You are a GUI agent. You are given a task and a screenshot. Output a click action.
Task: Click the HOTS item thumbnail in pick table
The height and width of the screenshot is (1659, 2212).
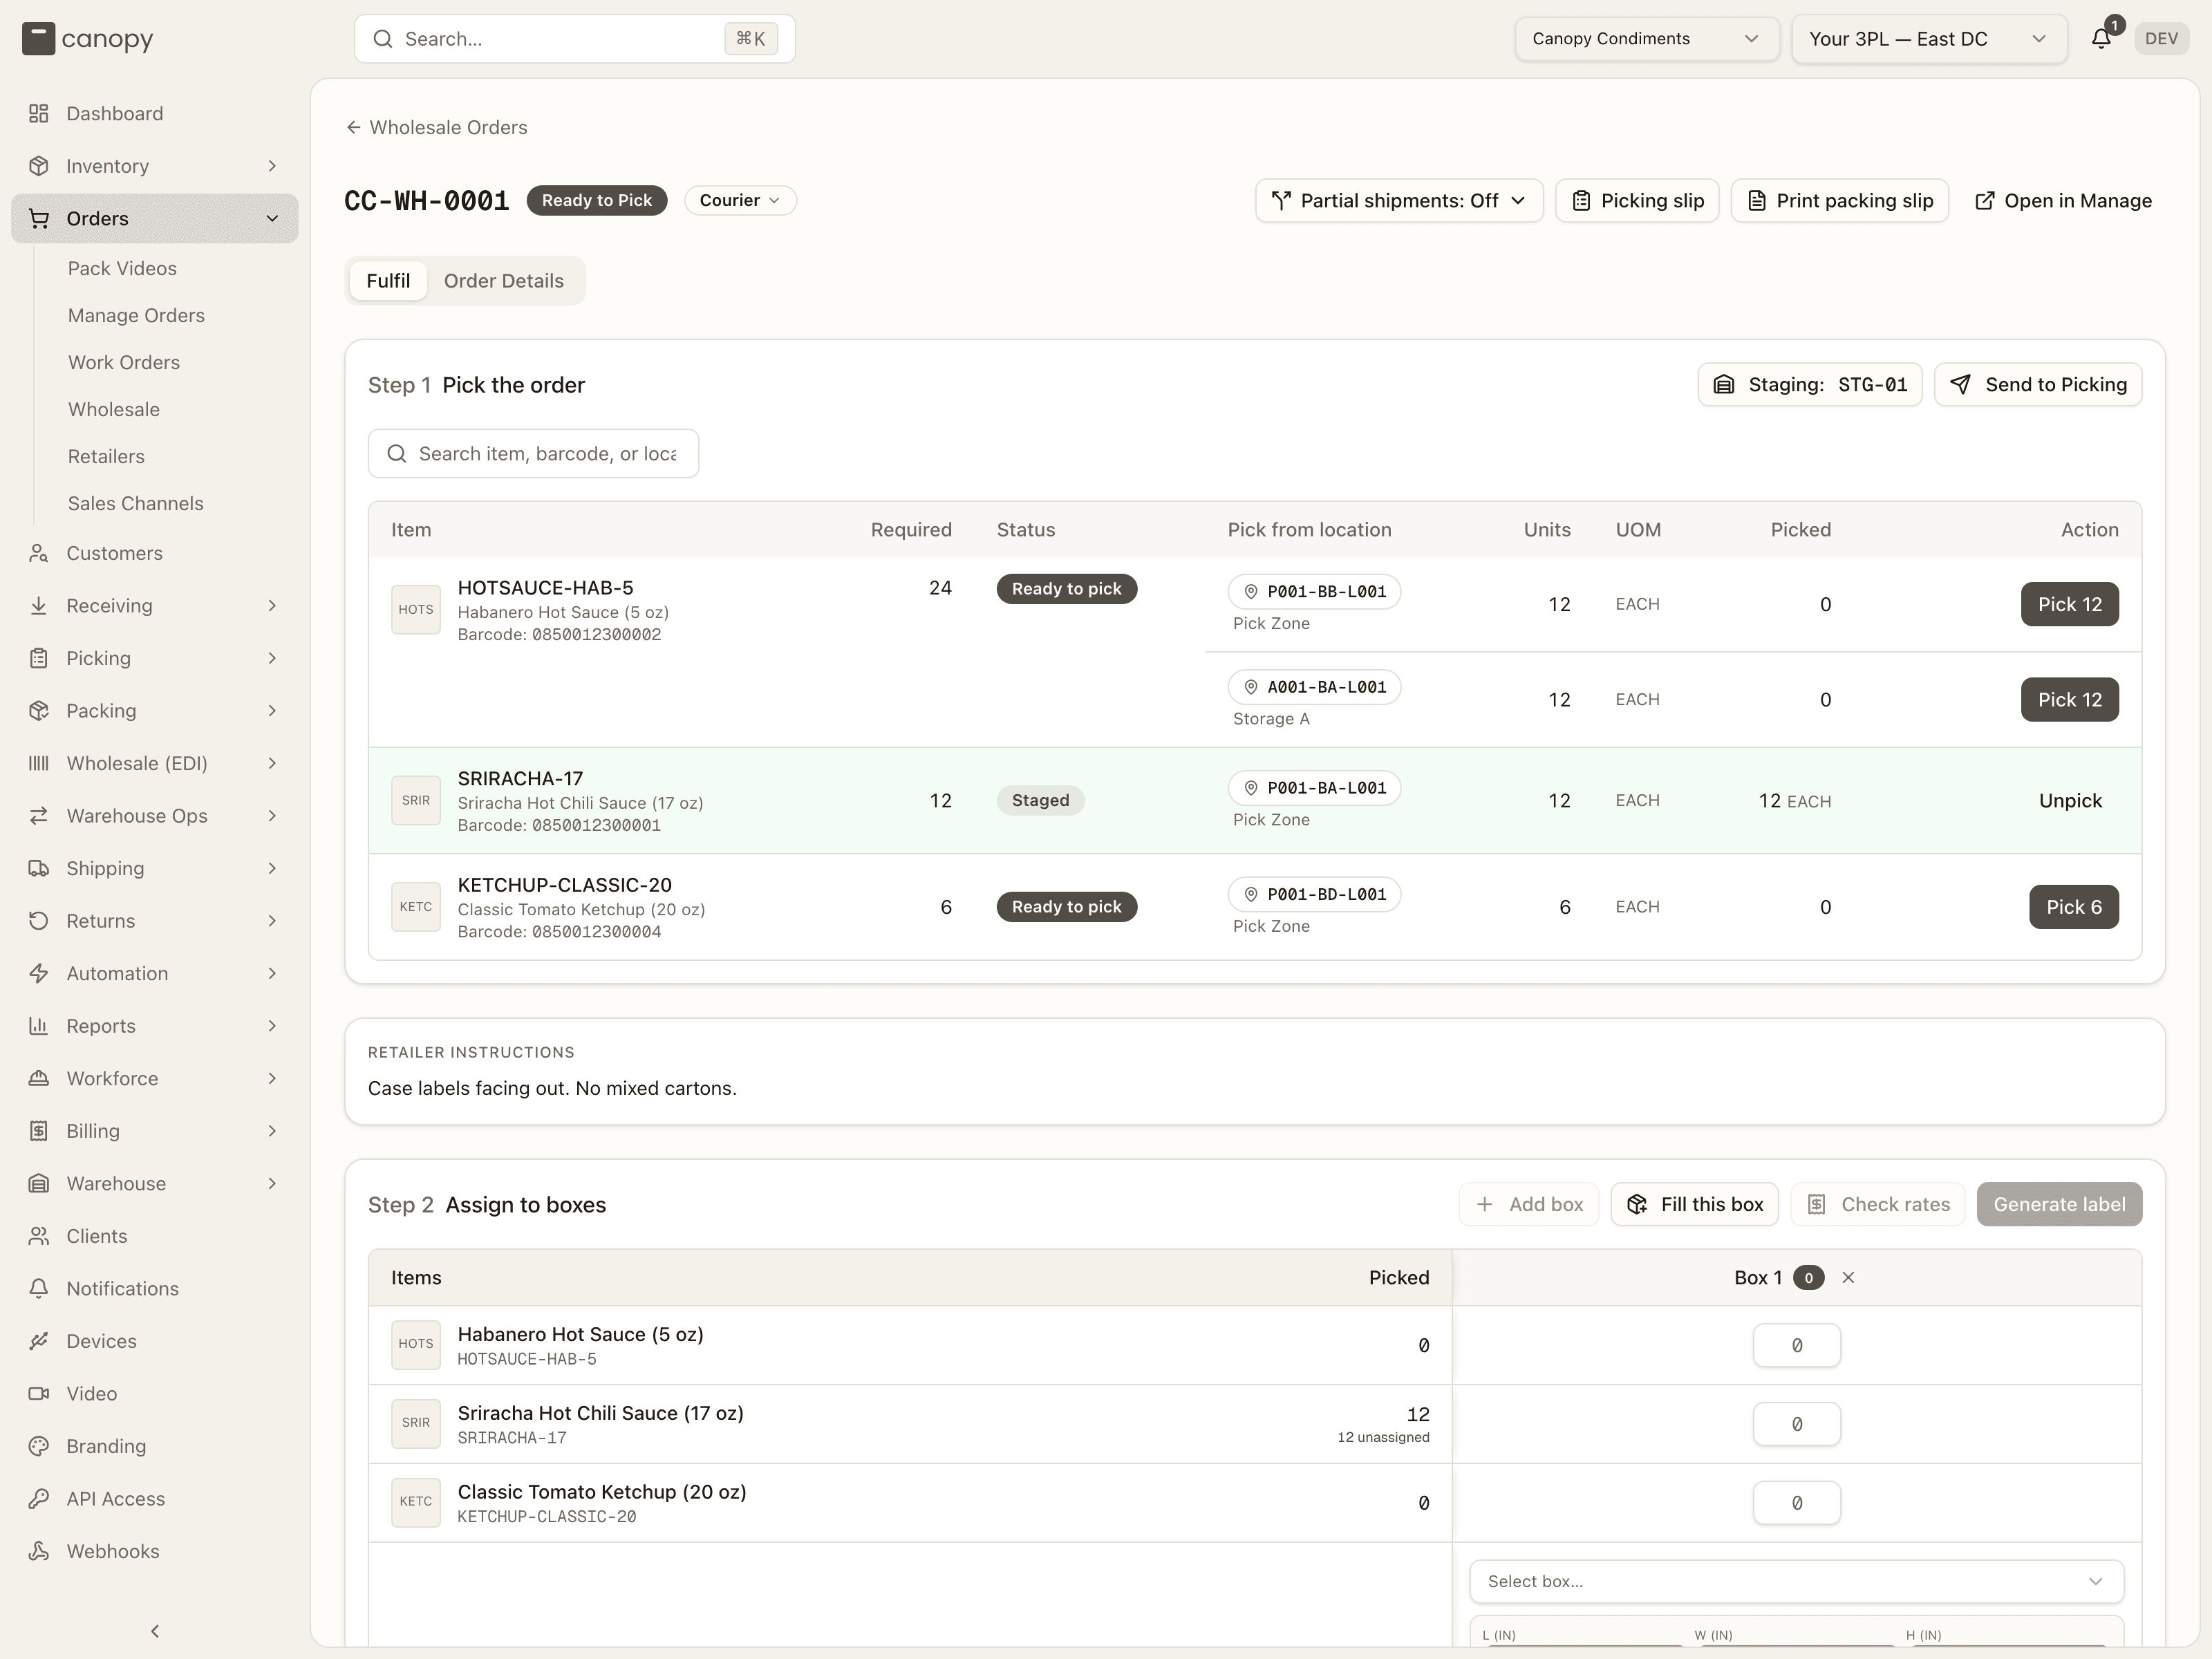[416, 609]
